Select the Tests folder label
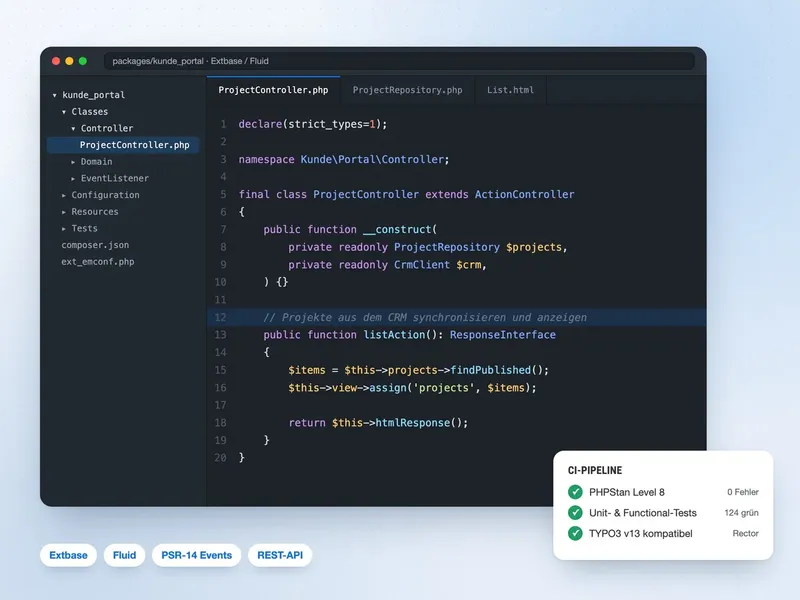The image size is (800, 600). (x=84, y=229)
